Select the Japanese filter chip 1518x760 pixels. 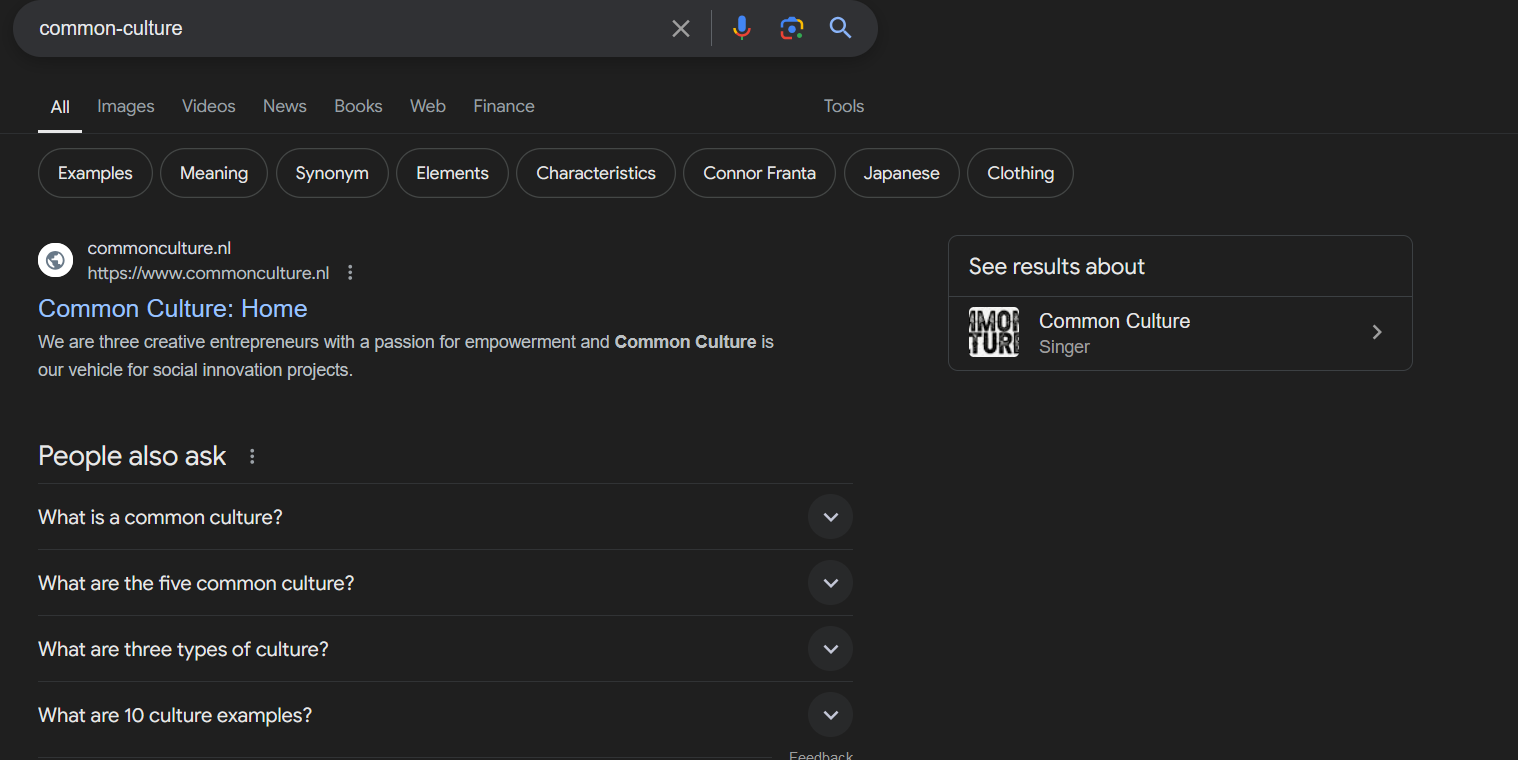902,173
